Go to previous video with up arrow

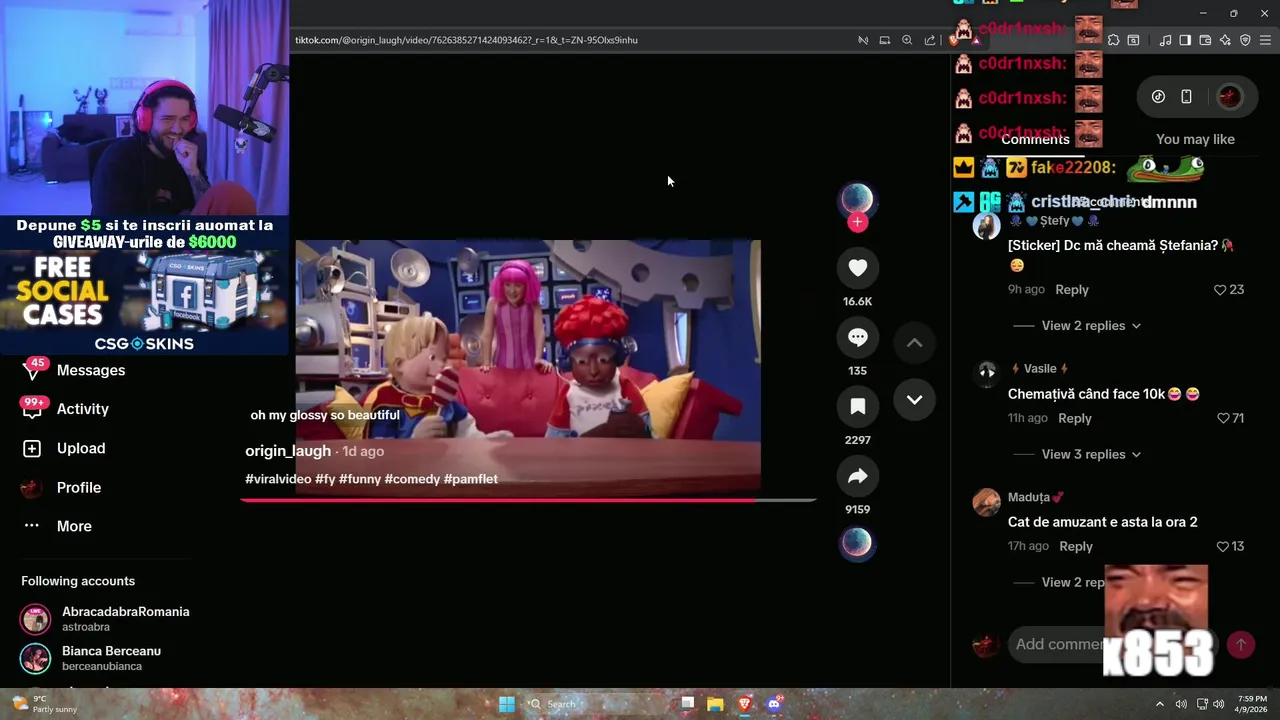click(914, 342)
